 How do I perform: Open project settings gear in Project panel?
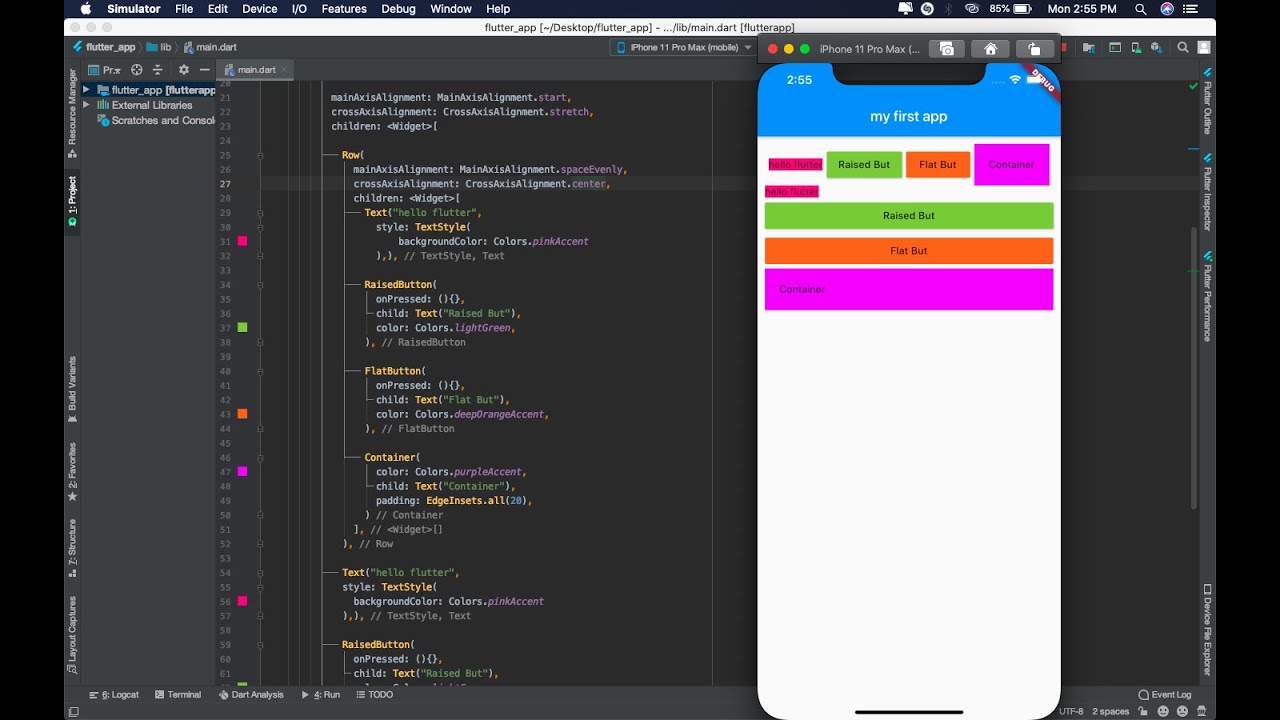click(x=183, y=70)
